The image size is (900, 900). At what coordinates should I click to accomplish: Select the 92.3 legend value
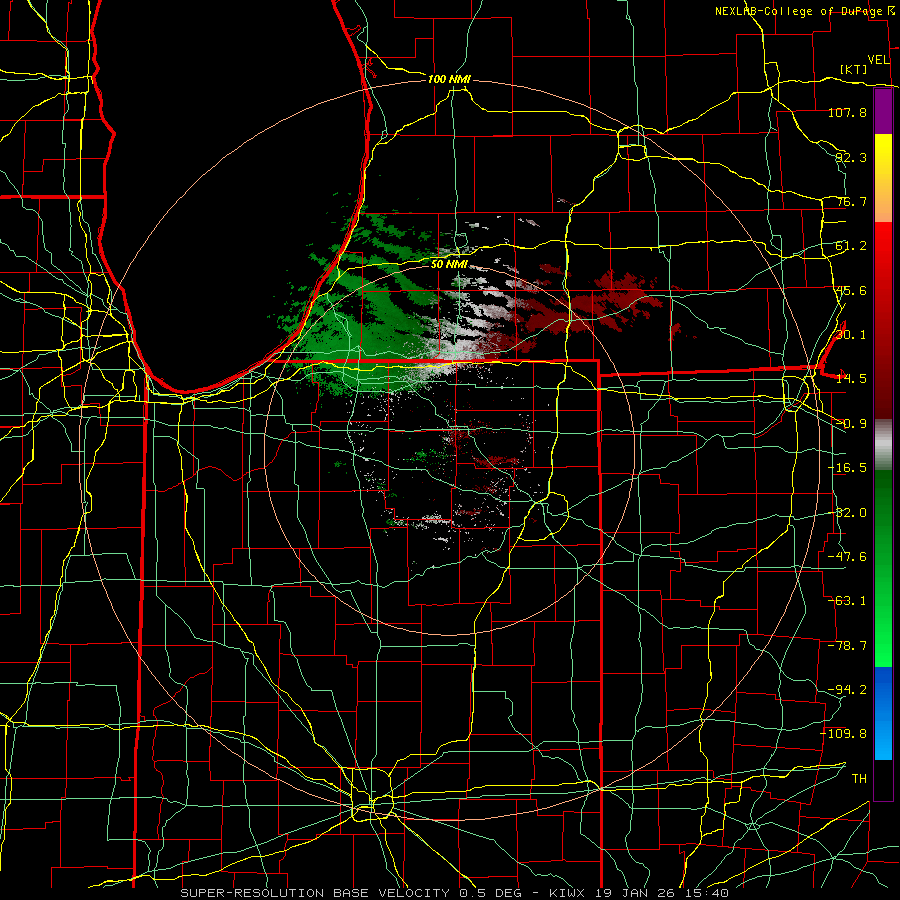[851, 157]
